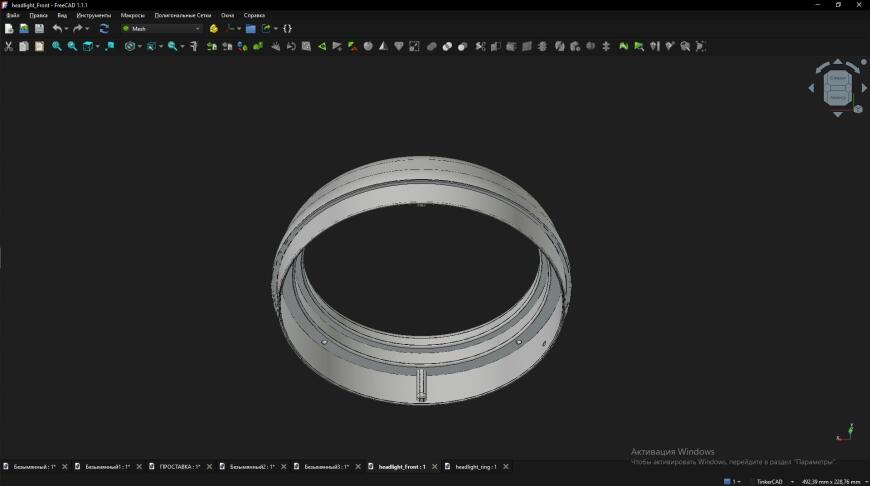Click the green link-arrow icon
The height and width of the screenshot is (486, 870).
point(266,28)
